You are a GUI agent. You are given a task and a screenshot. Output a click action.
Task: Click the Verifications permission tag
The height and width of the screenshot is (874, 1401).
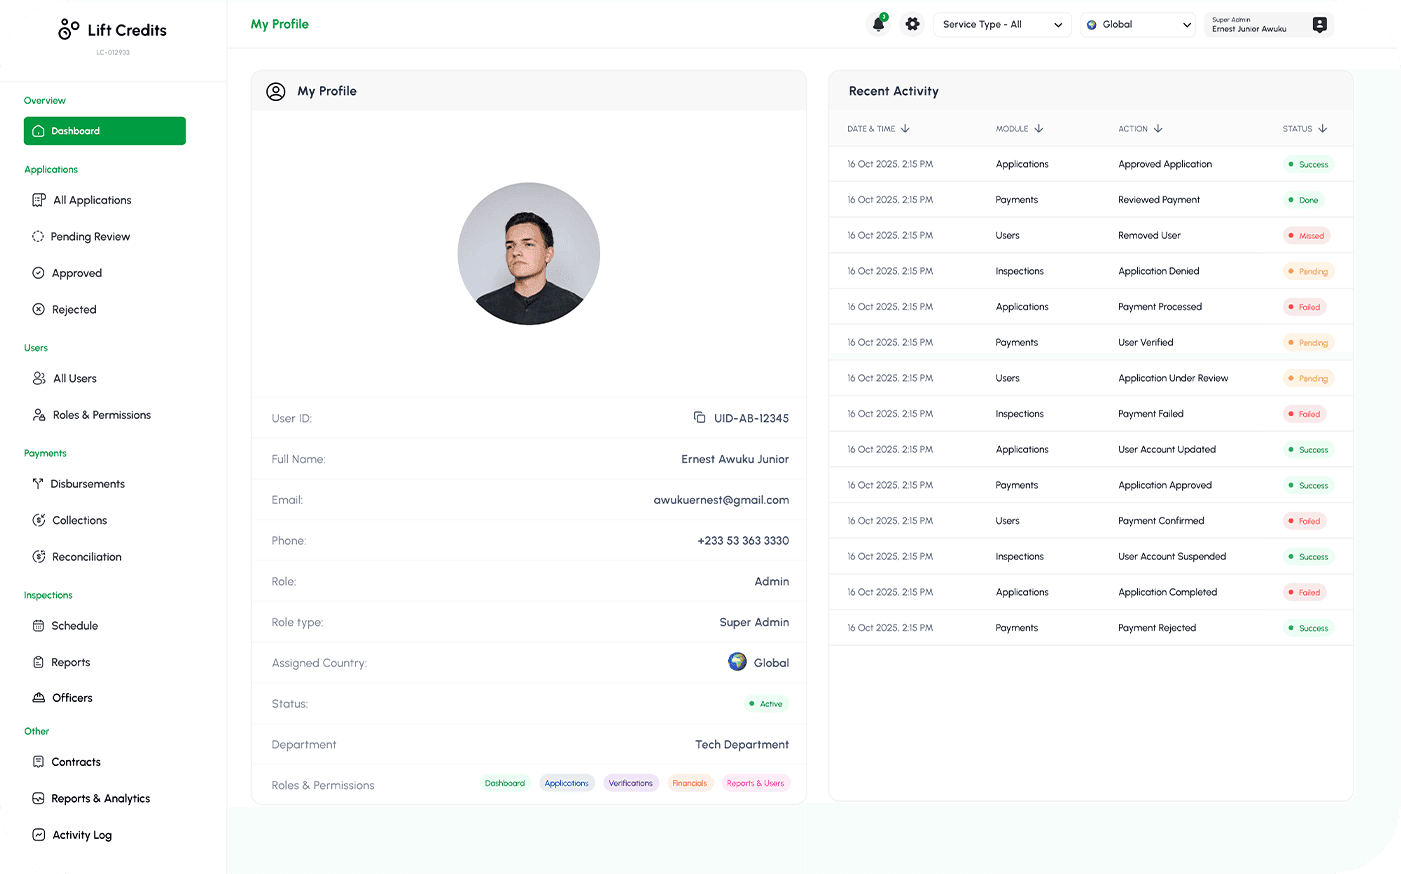tap(631, 783)
